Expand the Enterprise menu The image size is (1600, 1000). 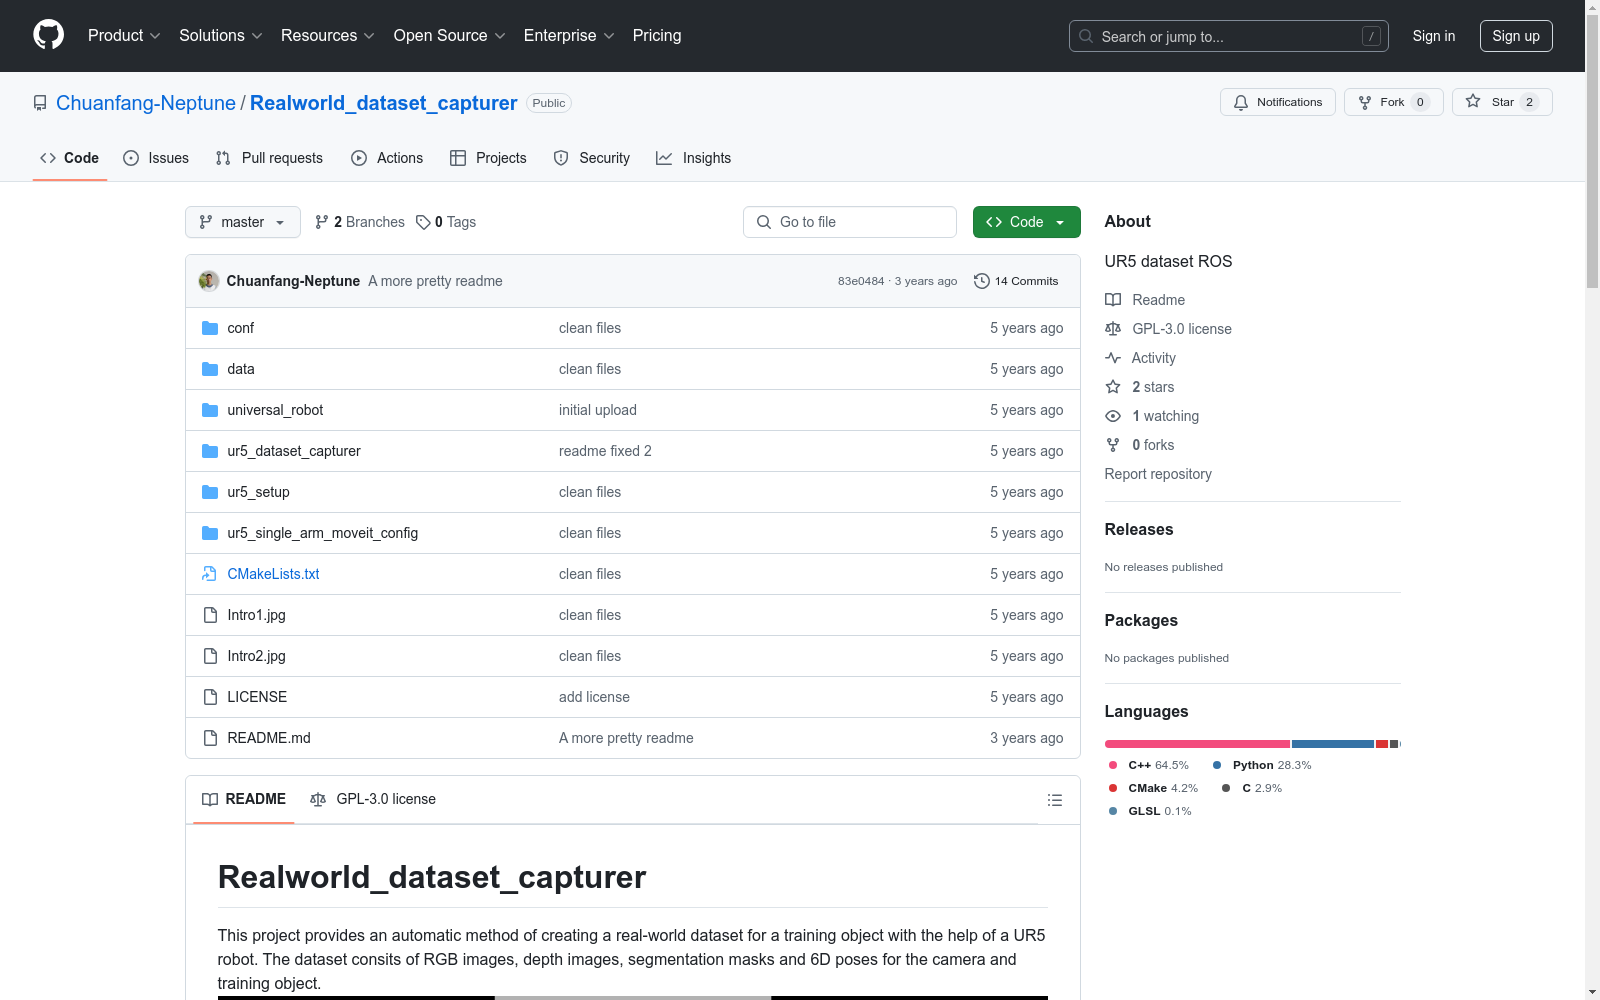click(569, 35)
